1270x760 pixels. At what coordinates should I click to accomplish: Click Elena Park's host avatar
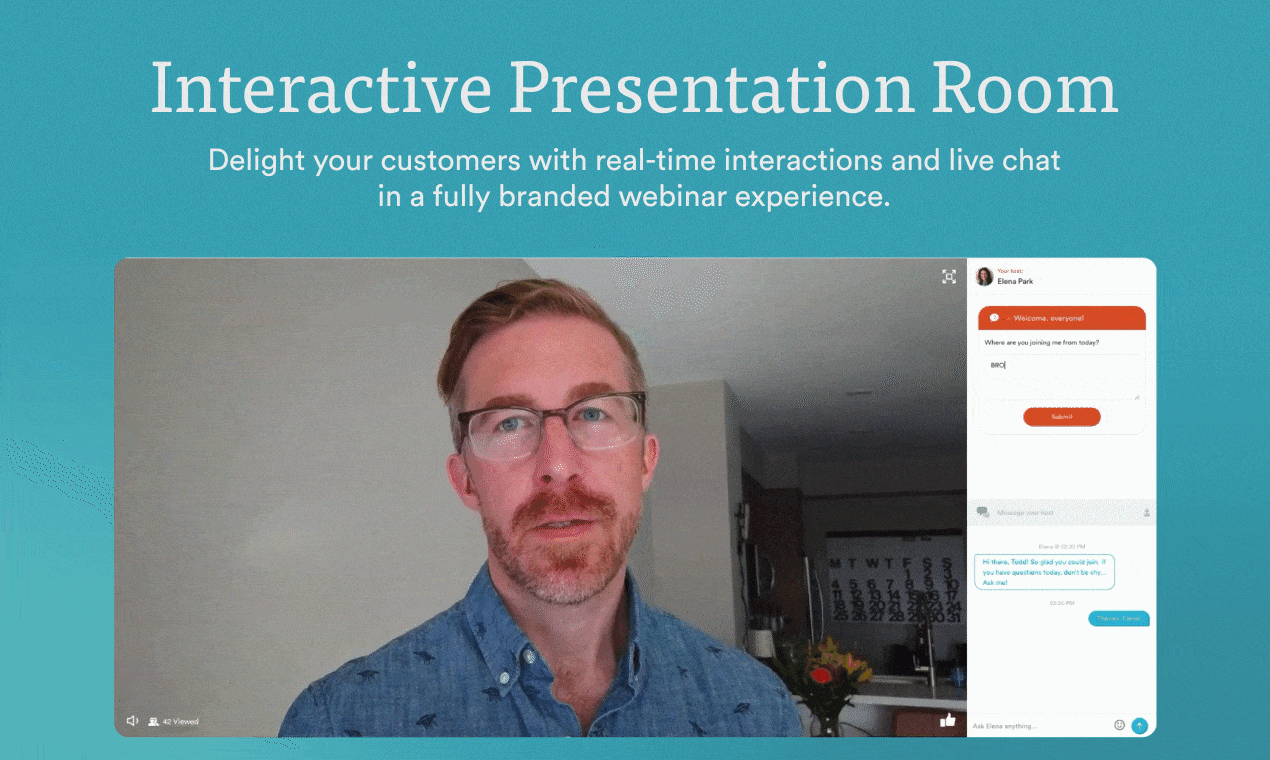[984, 276]
